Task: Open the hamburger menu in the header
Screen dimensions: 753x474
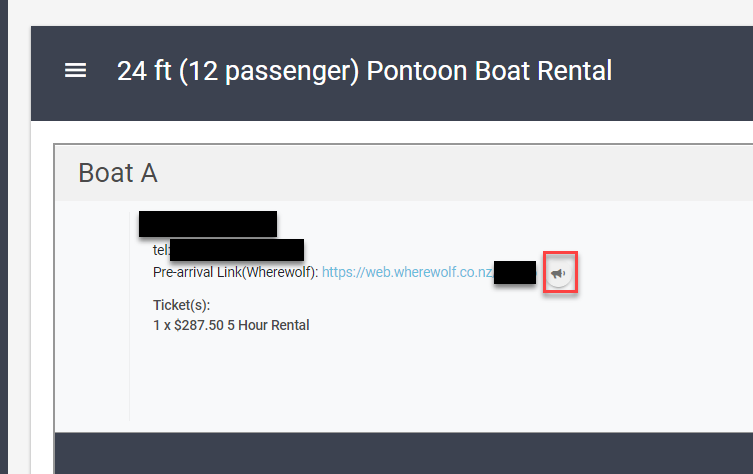Action: (x=75, y=71)
